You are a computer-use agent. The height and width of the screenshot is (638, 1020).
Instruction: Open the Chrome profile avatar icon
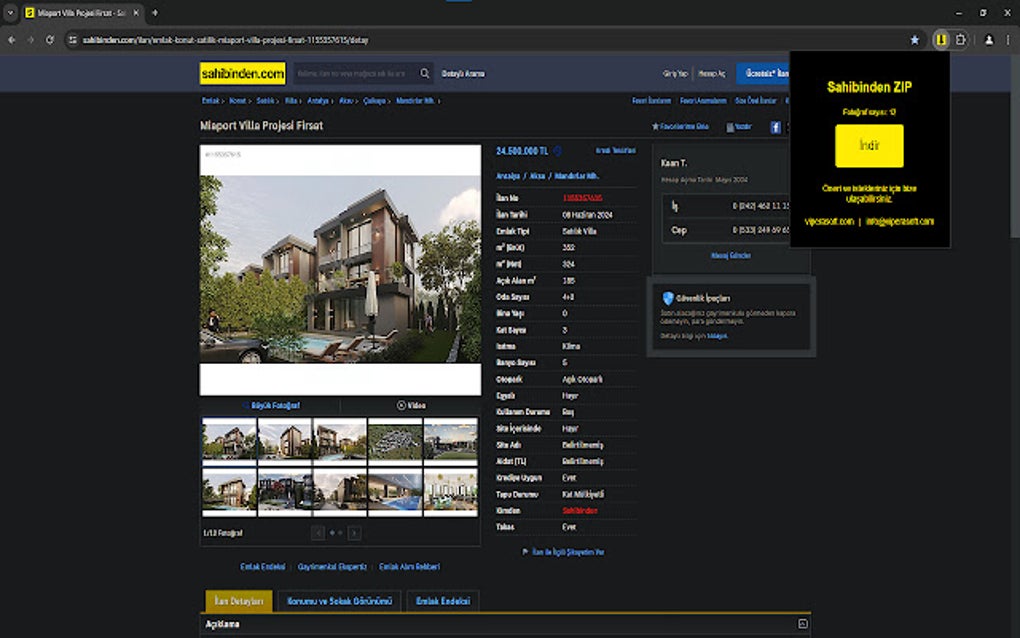tap(989, 40)
